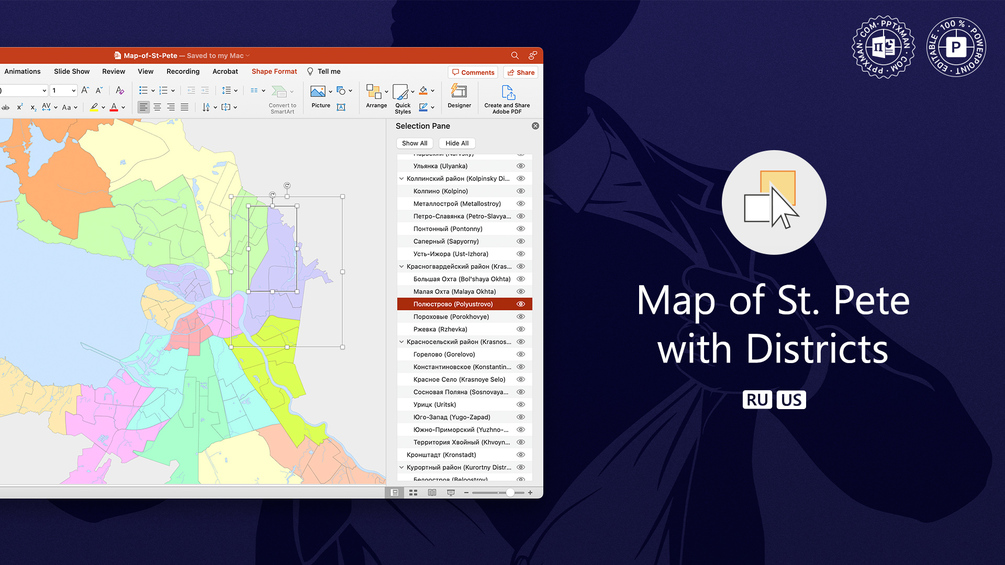The height and width of the screenshot is (565, 1005).
Task: Toggle visibility of Урицк (Uritsk)
Action: point(520,405)
